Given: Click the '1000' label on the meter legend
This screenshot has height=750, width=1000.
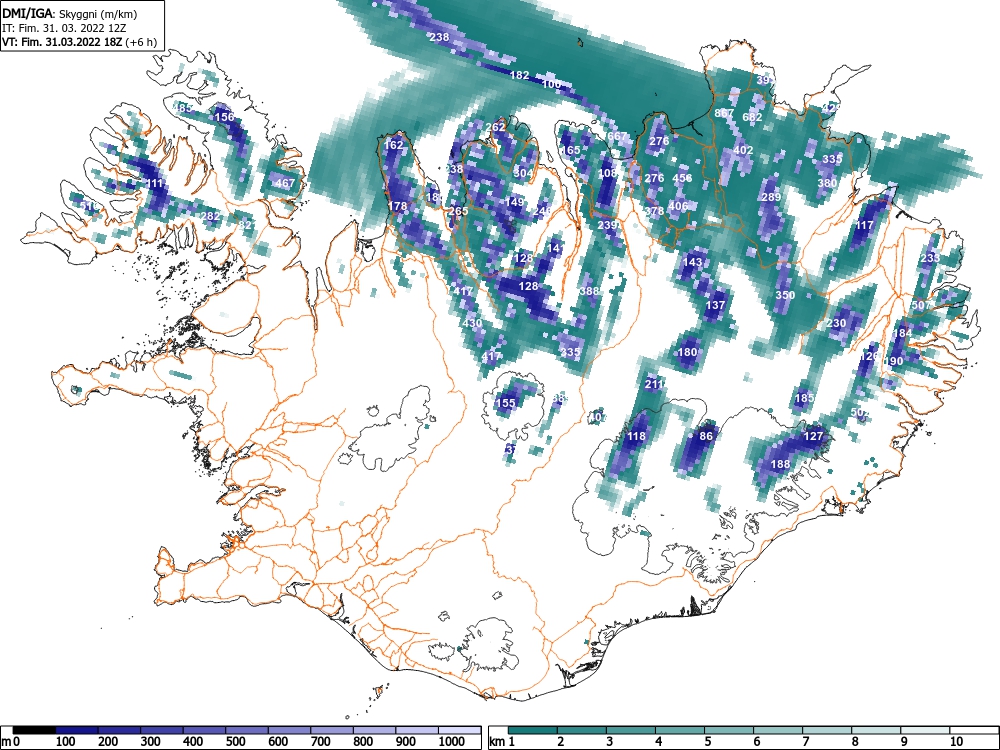Looking at the screenshot, I should coord(452,742).
